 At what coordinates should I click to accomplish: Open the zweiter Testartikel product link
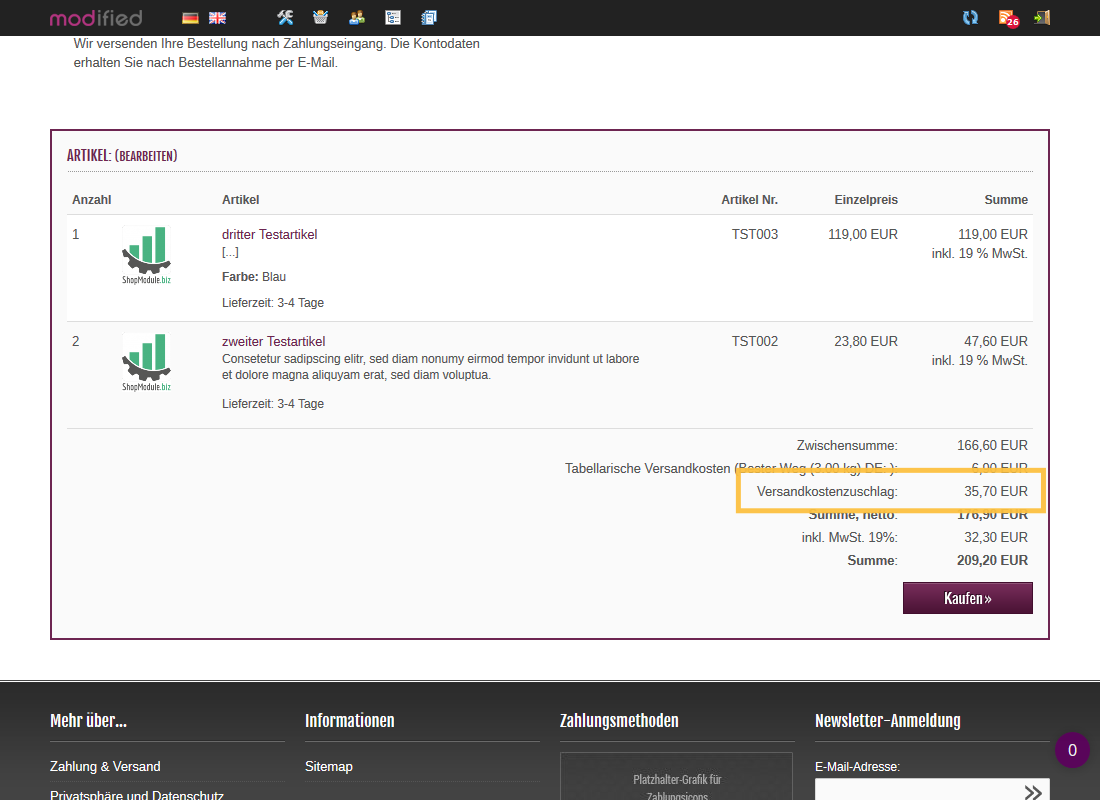tap(273, 341)
